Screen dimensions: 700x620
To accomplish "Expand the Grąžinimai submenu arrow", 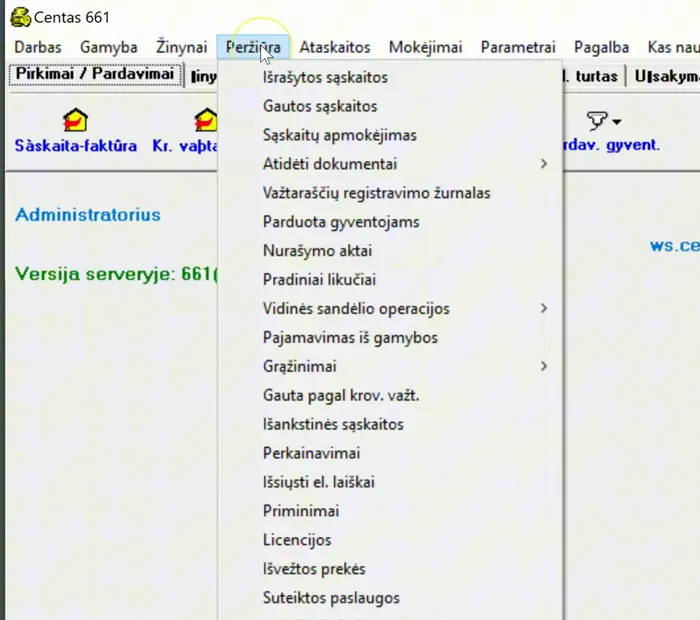I will (x=543, y=366).
